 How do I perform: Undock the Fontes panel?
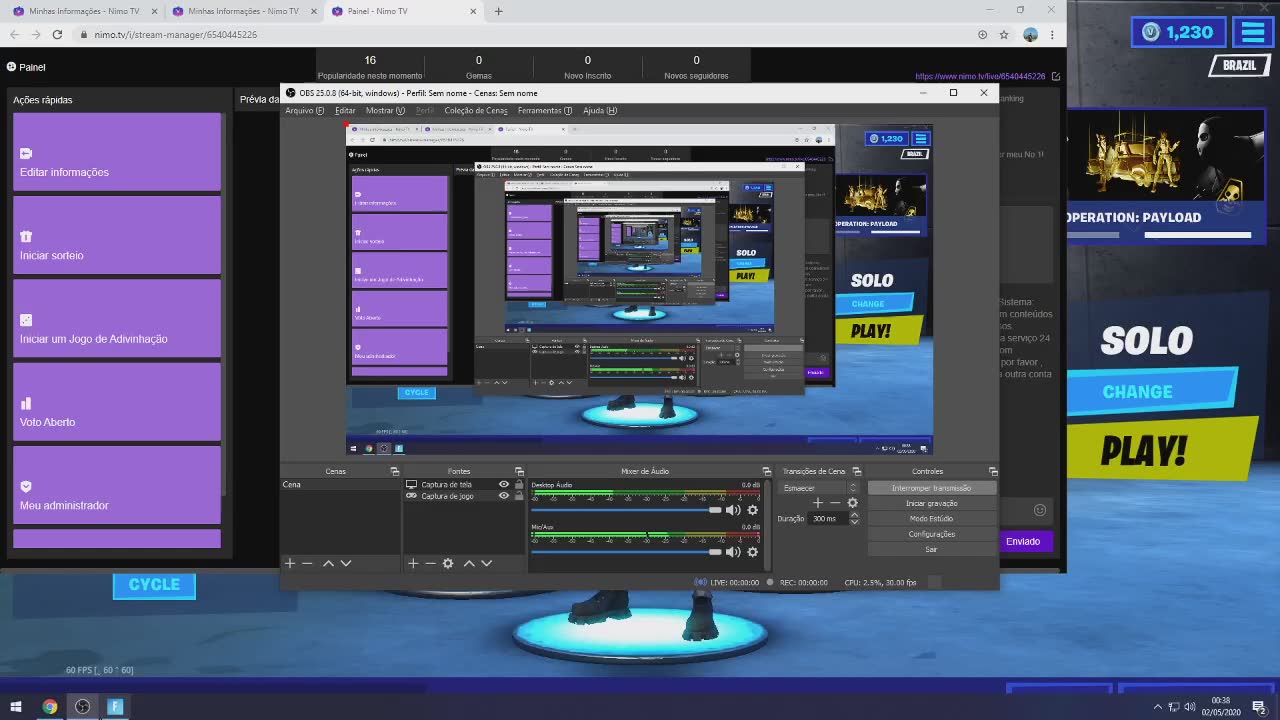[518, 471]
